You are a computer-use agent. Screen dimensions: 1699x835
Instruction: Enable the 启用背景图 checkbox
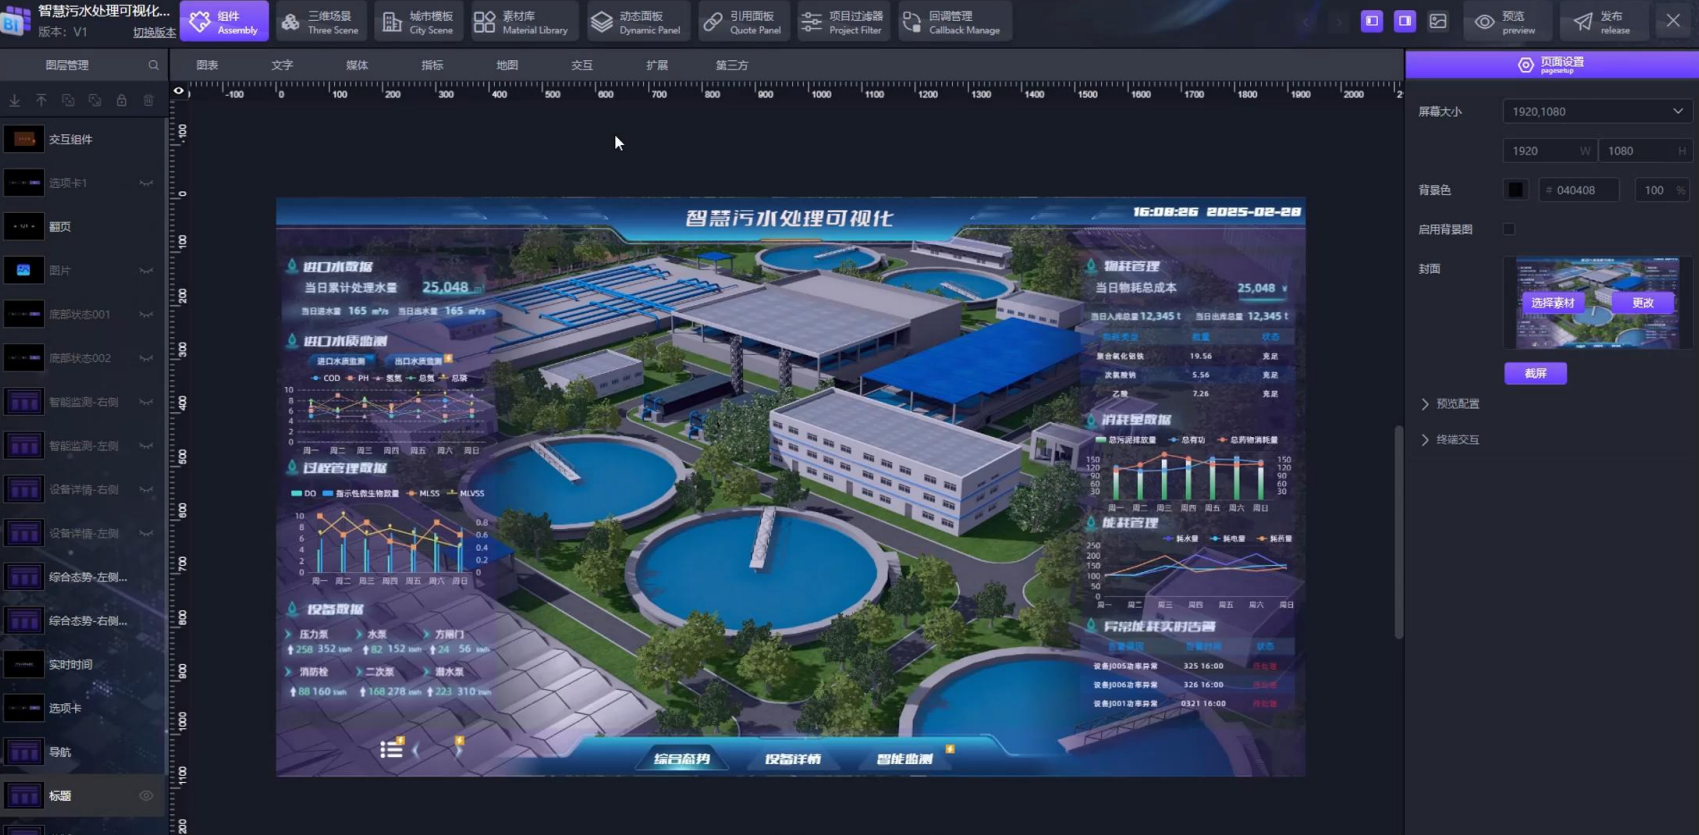click(1509, 229)
